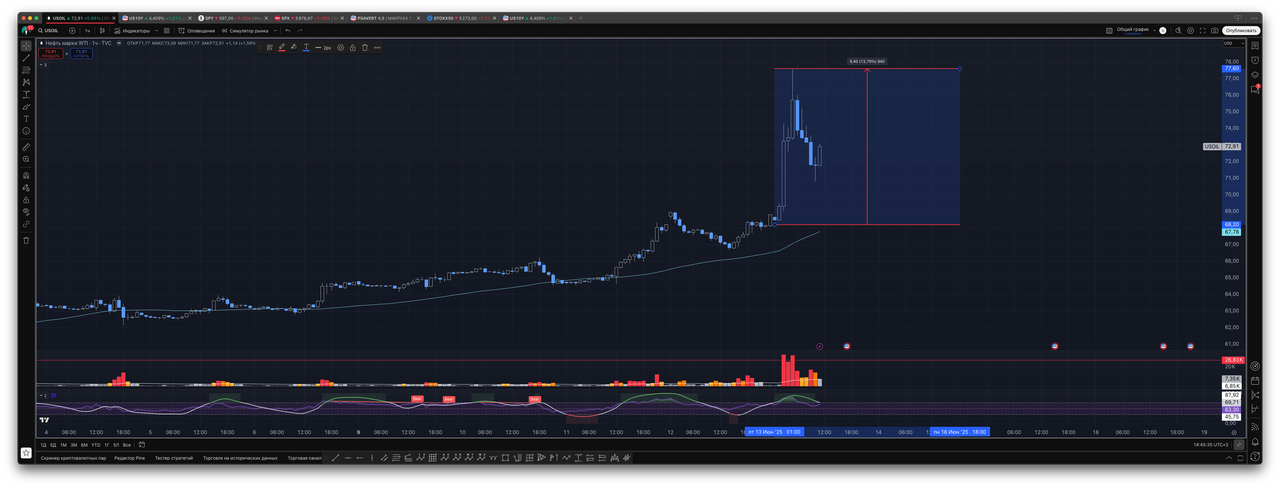Change line color with pencil swatch
This screenshot has height=488, width=1280.
(x=282, y=47)
